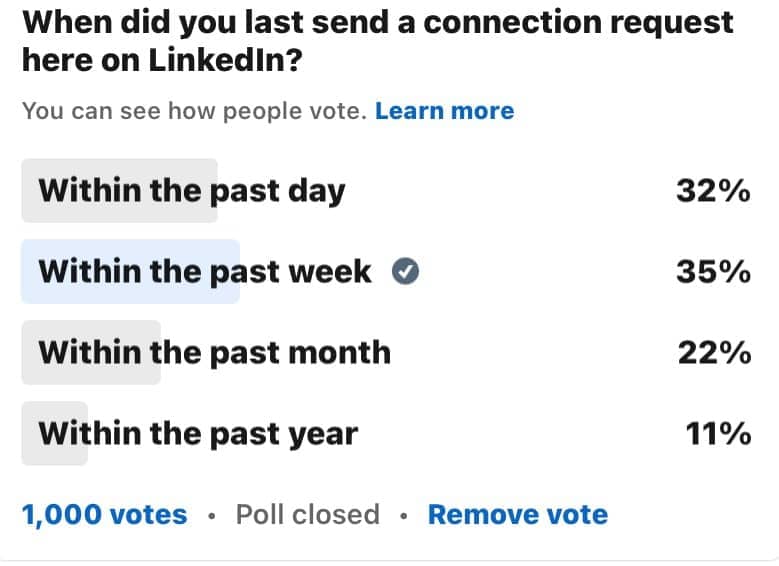Select the 'Within the past week' option label
779x566 pixels.
point(205,272)
